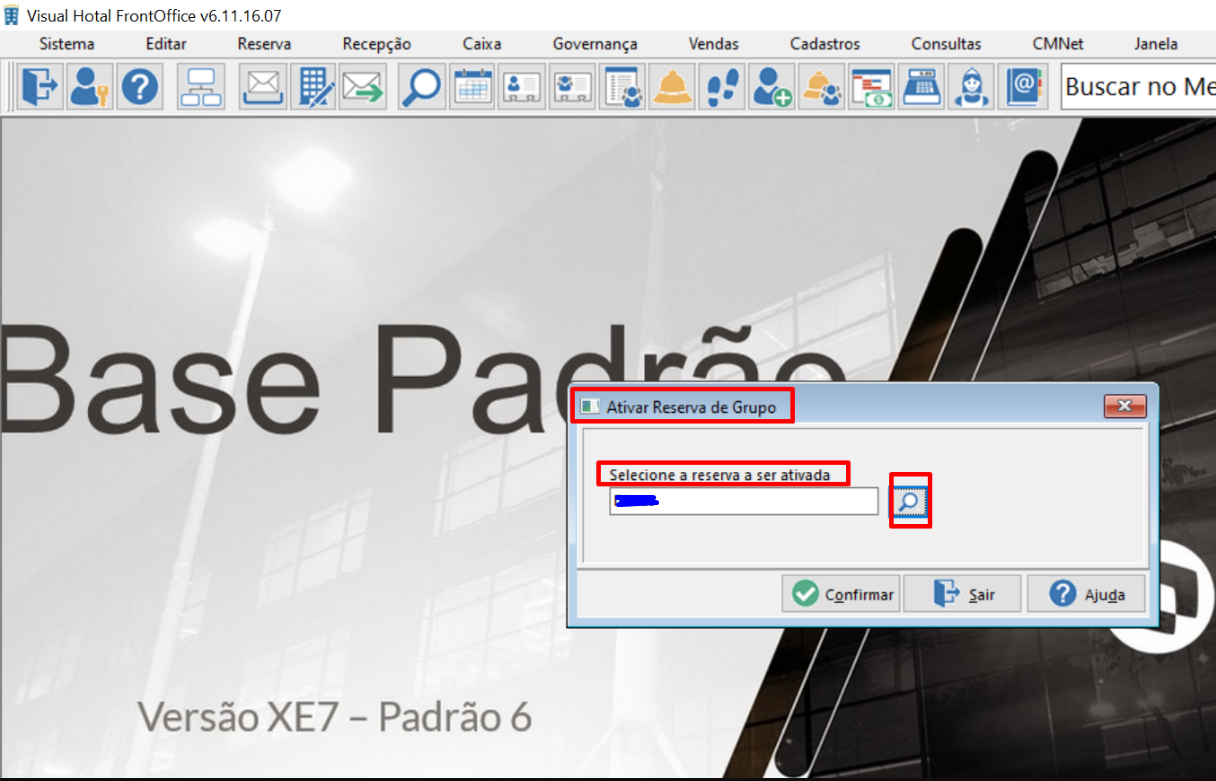1216x781 pixels.
Task: Open the Governança menu
Action: click(x=595, y=44)
